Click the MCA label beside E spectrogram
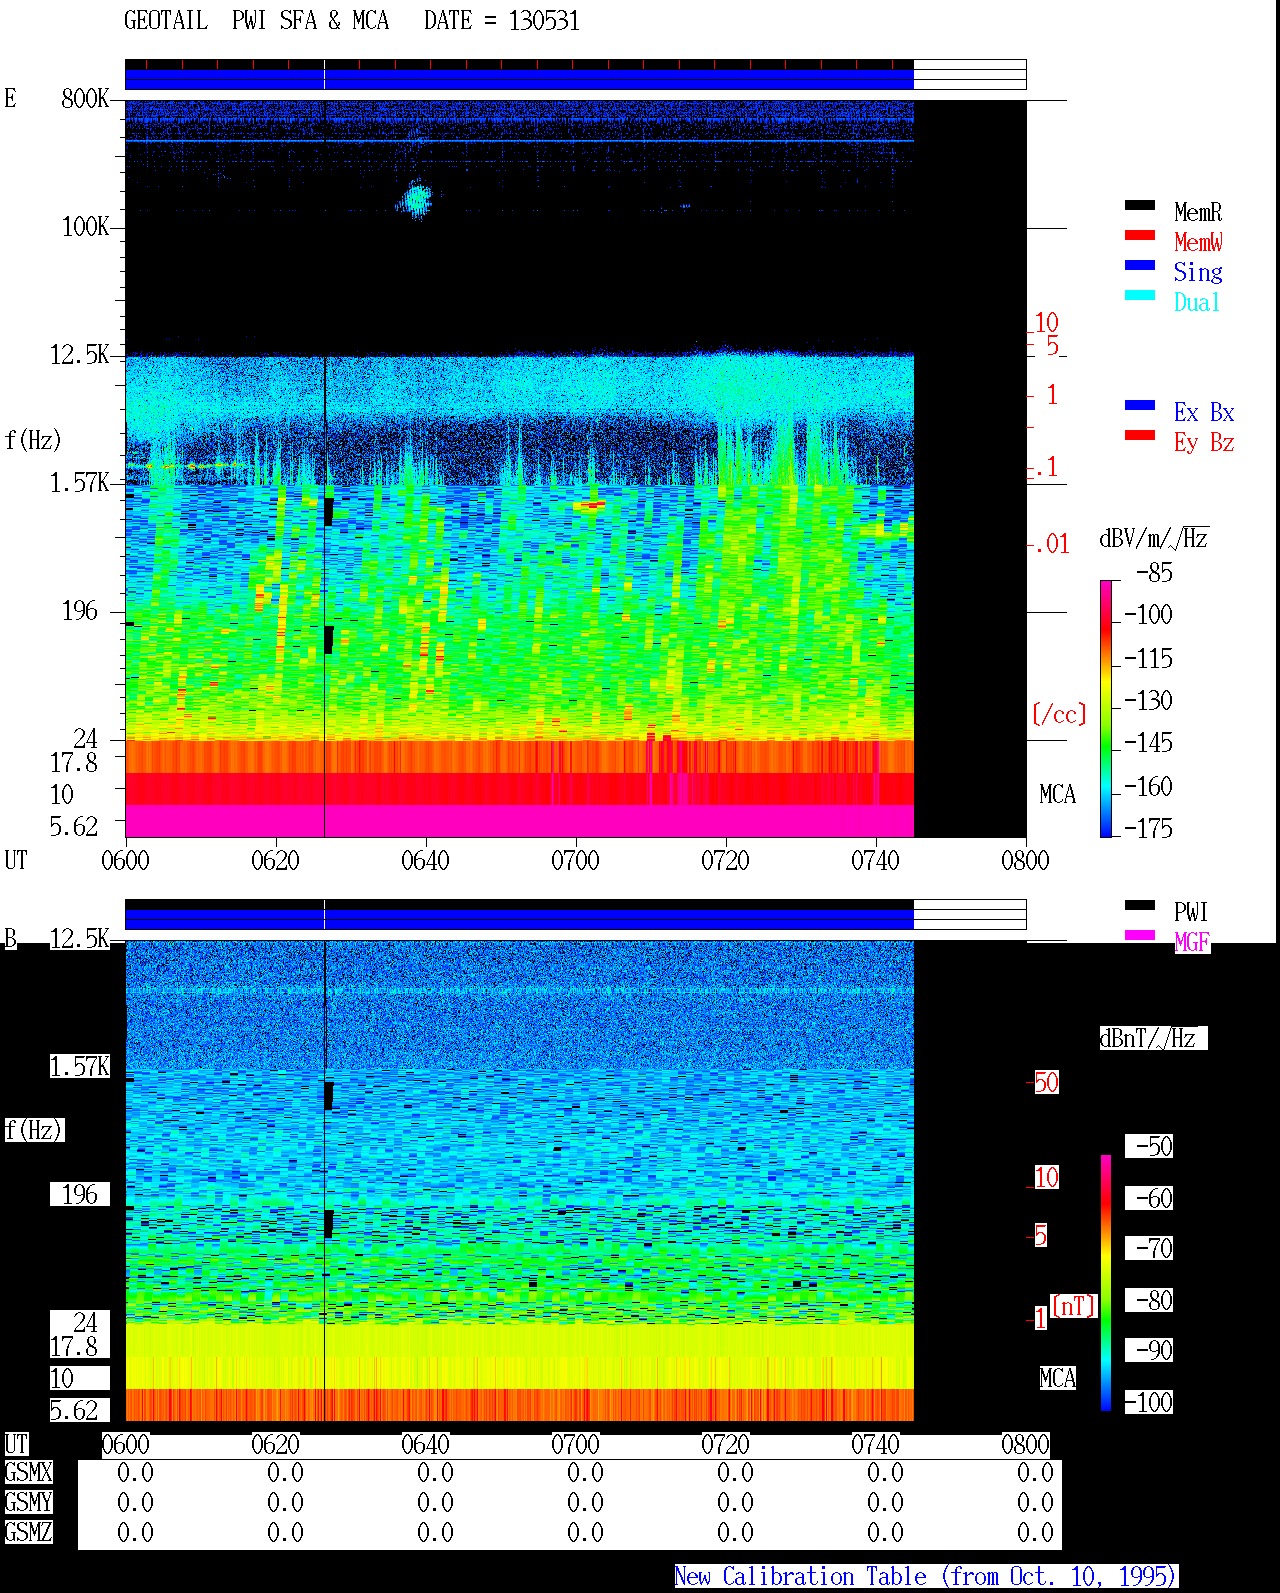This screenshot has width=1280, height=1593. (1057, 795)
